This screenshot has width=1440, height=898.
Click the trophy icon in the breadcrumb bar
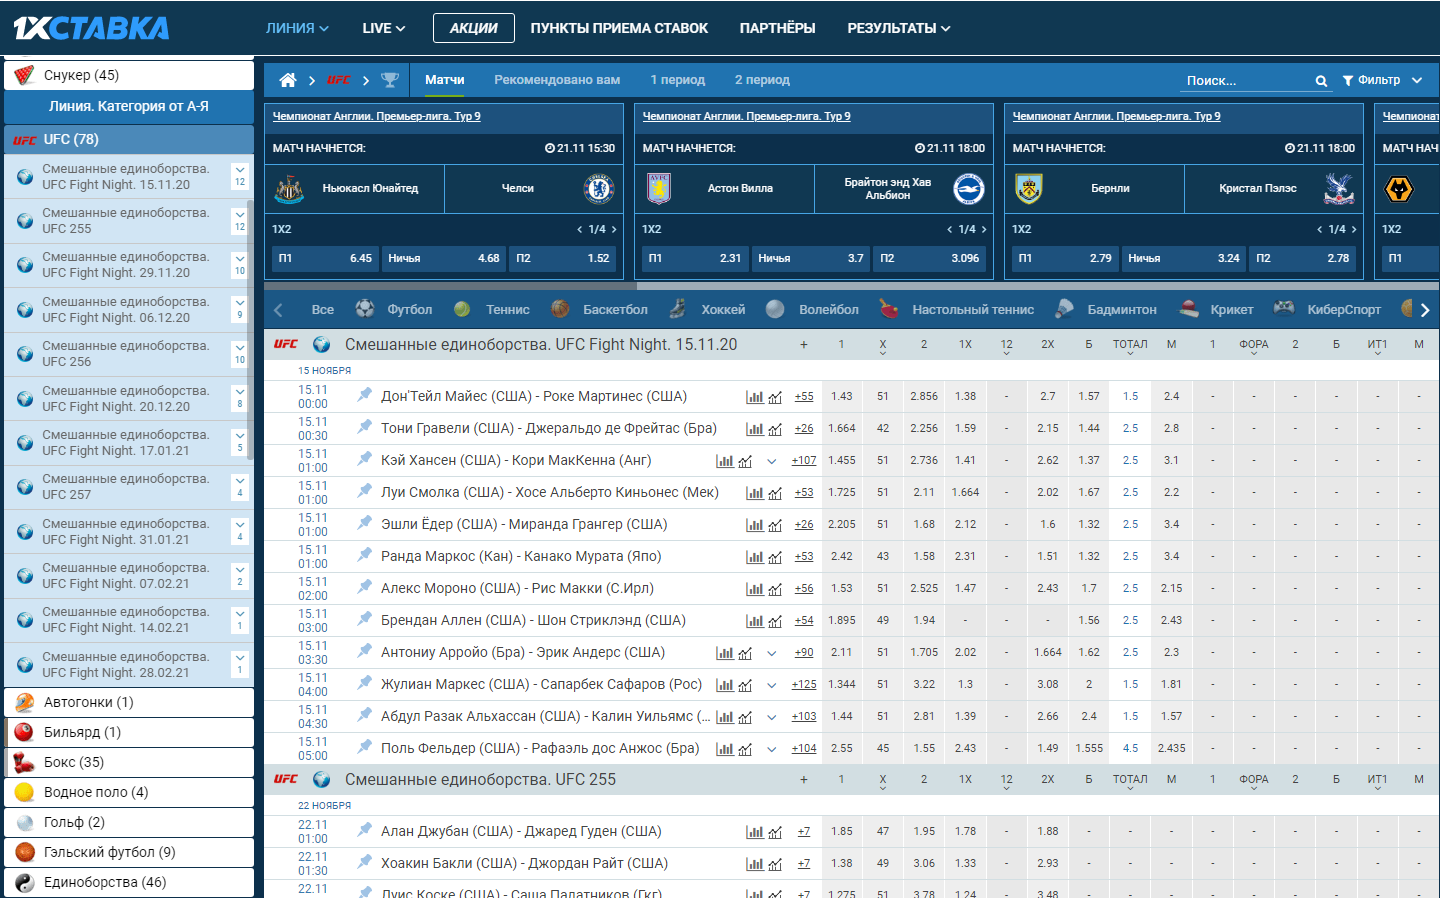coord(390,80)
